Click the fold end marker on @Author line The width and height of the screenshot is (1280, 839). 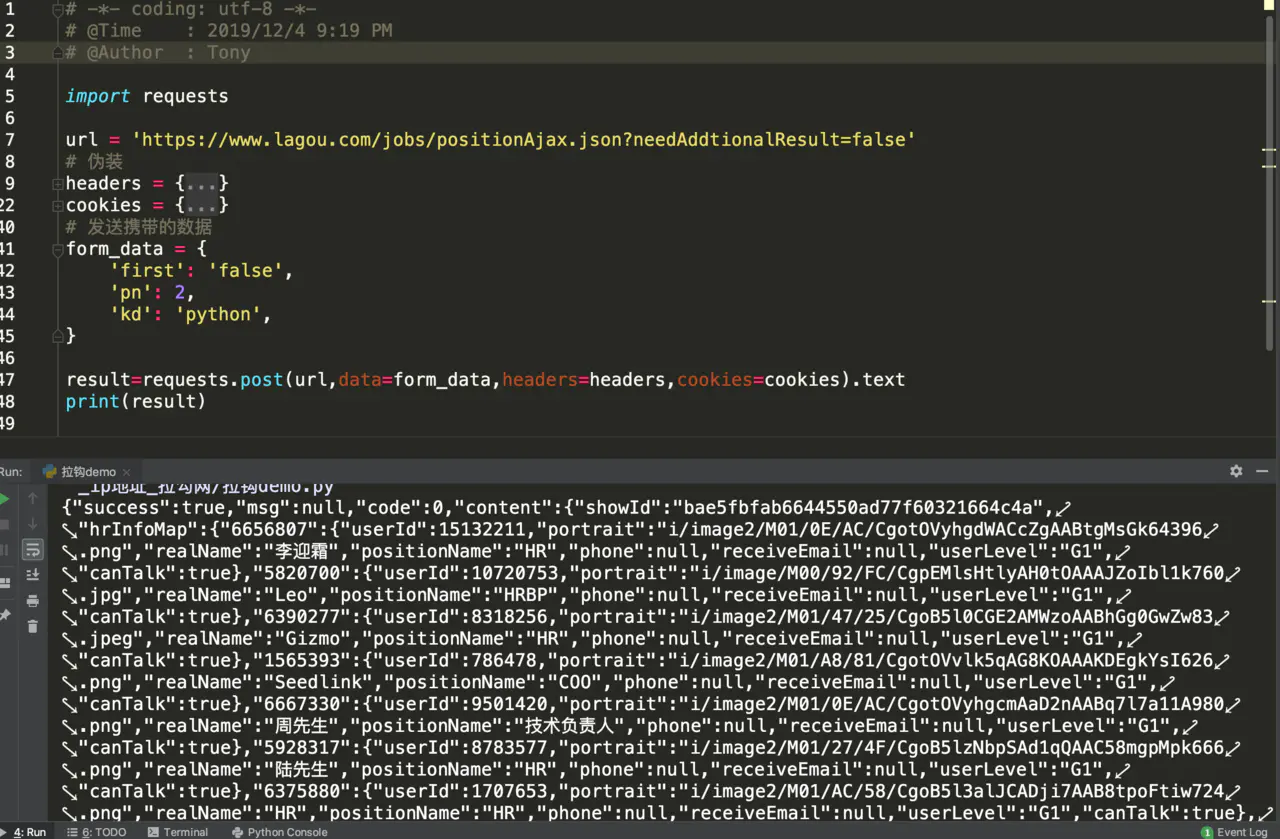coord(58,52)
